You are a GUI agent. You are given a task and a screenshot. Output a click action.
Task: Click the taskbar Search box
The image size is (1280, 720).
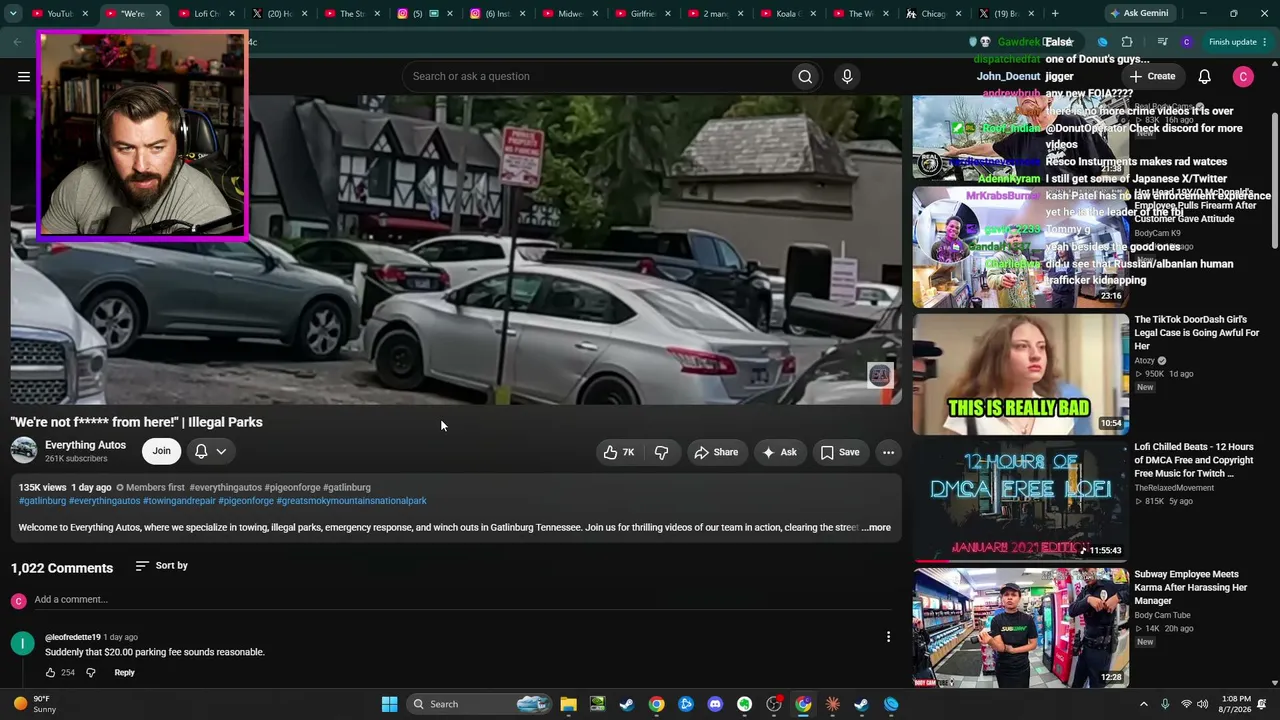[x=480, y=704]
